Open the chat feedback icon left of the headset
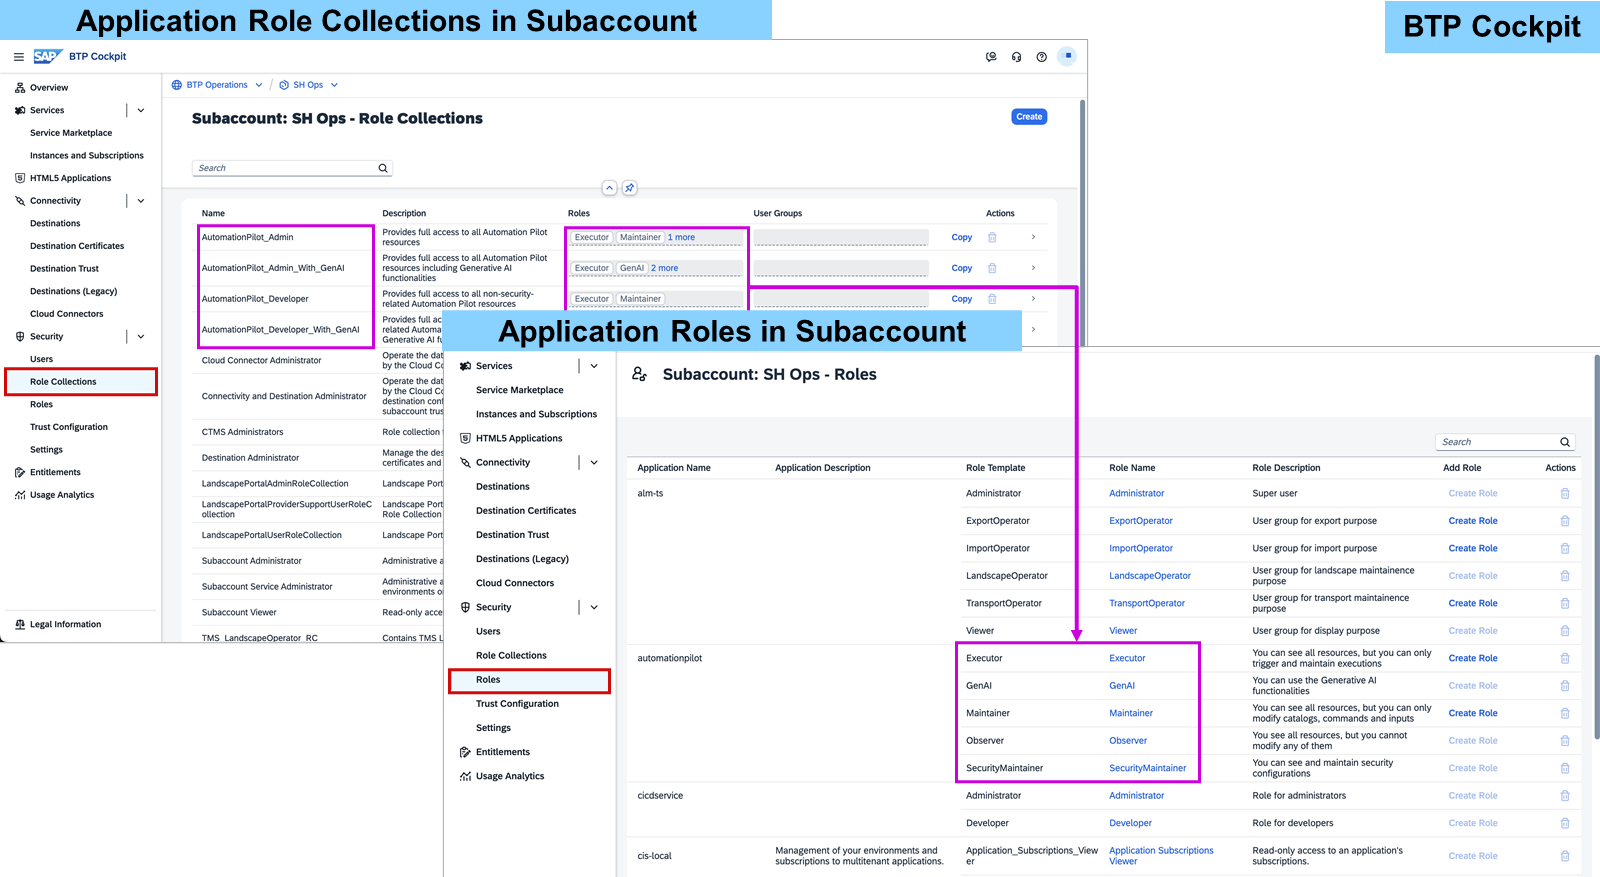Viewport: 1600px width, 877px height. pos(991,57)
